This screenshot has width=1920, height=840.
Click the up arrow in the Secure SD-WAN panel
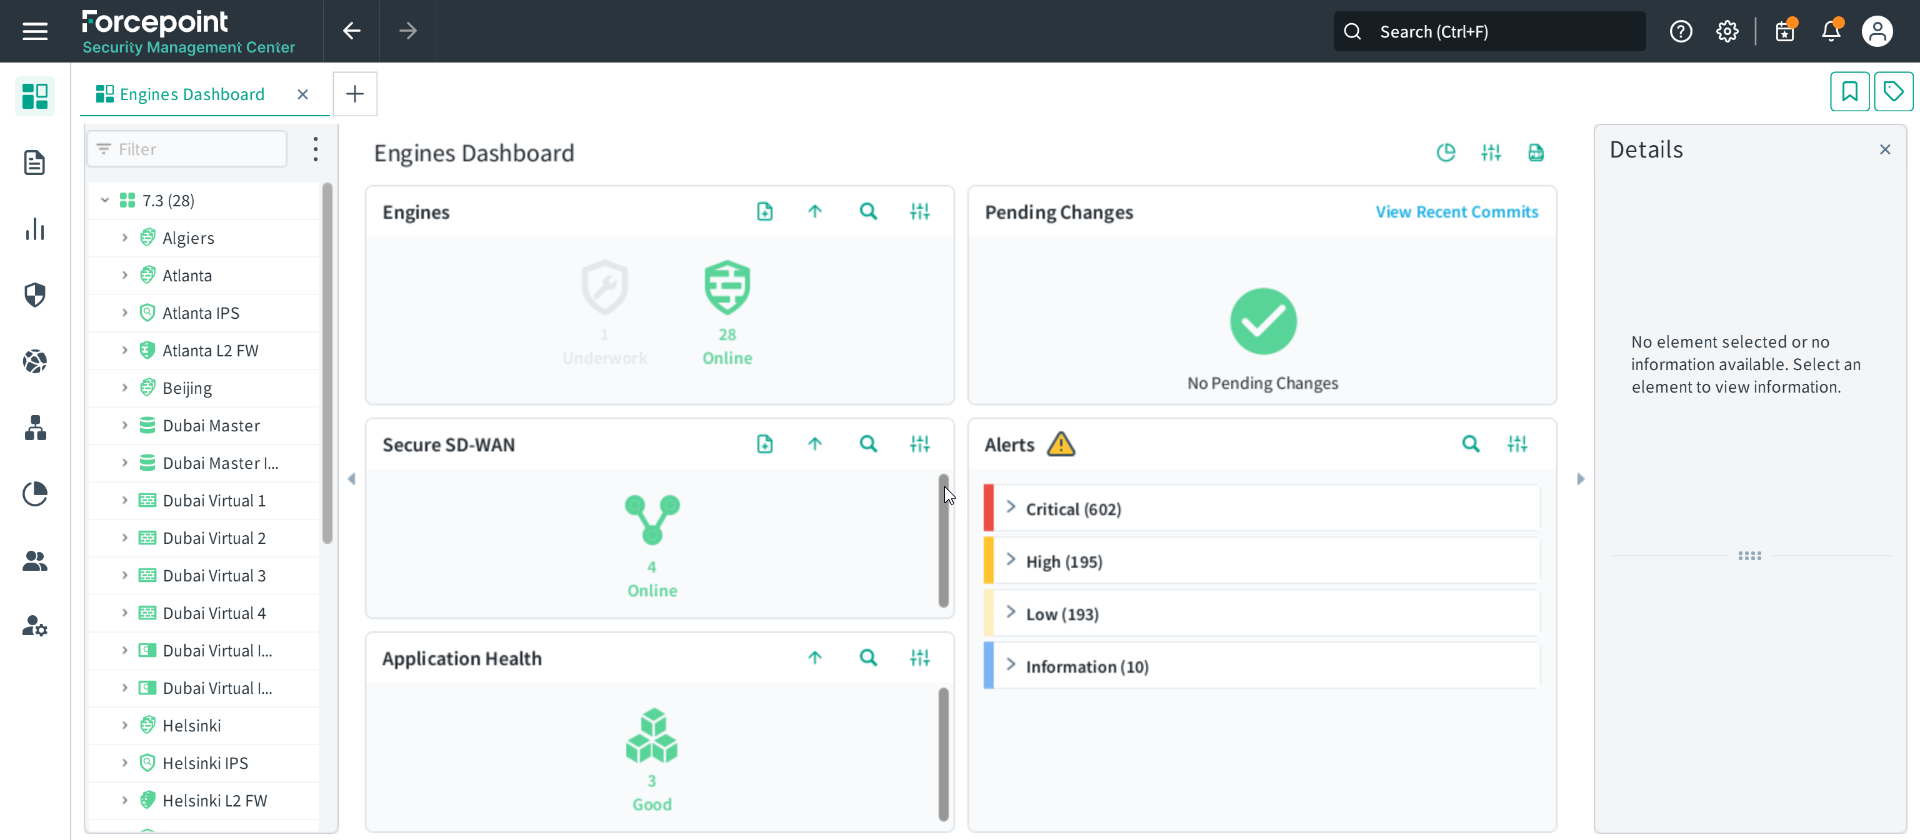(815, 444)
